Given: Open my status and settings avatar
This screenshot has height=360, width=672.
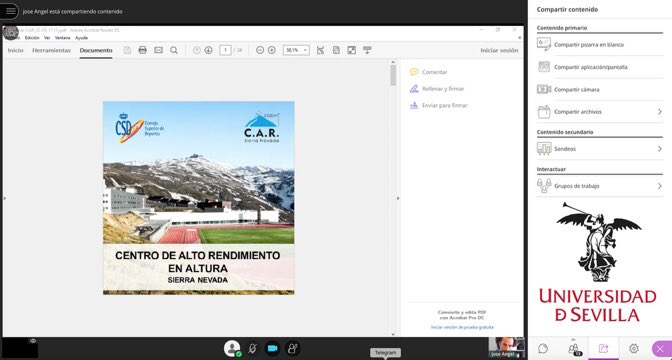Looking at the screenshot, I should coord(232,348).
